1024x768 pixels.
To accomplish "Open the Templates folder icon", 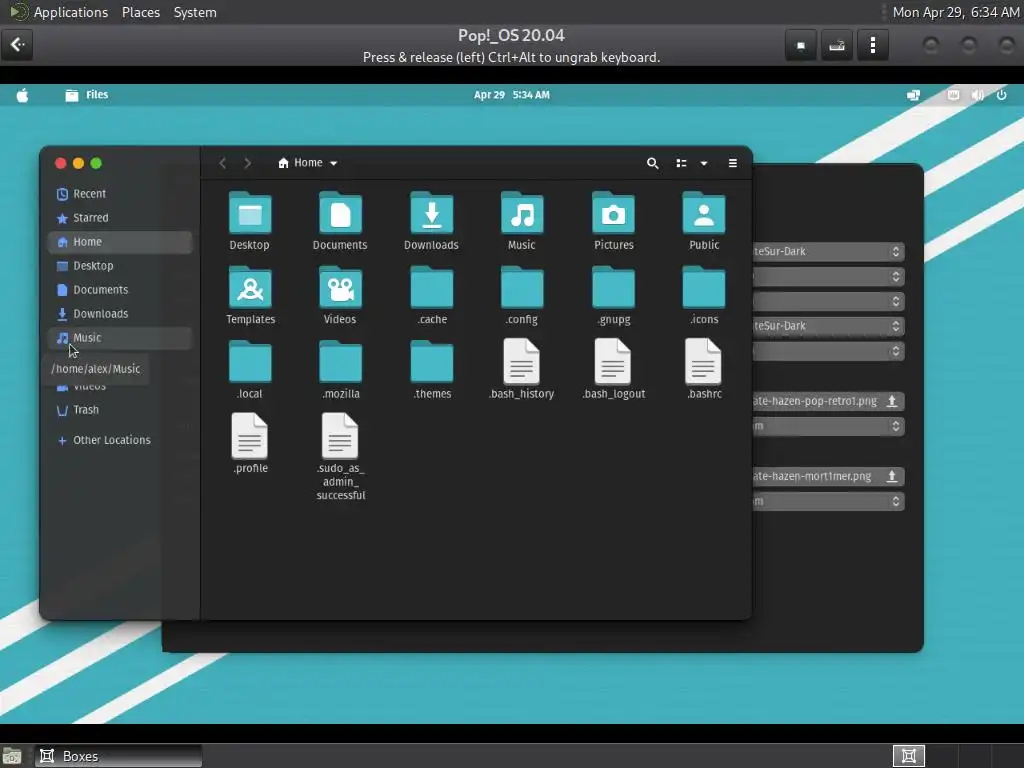I will click(x=249, y=288).
